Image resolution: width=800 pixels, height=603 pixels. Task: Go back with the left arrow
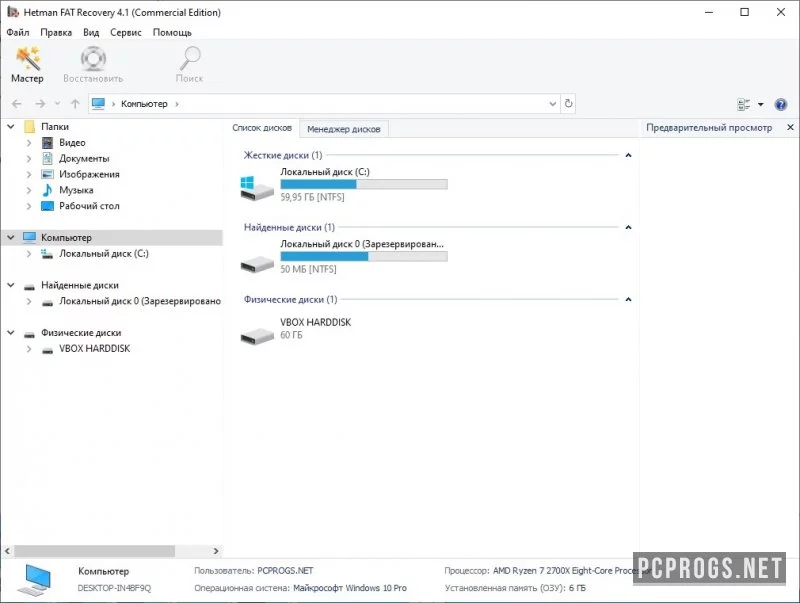[16, 104]
